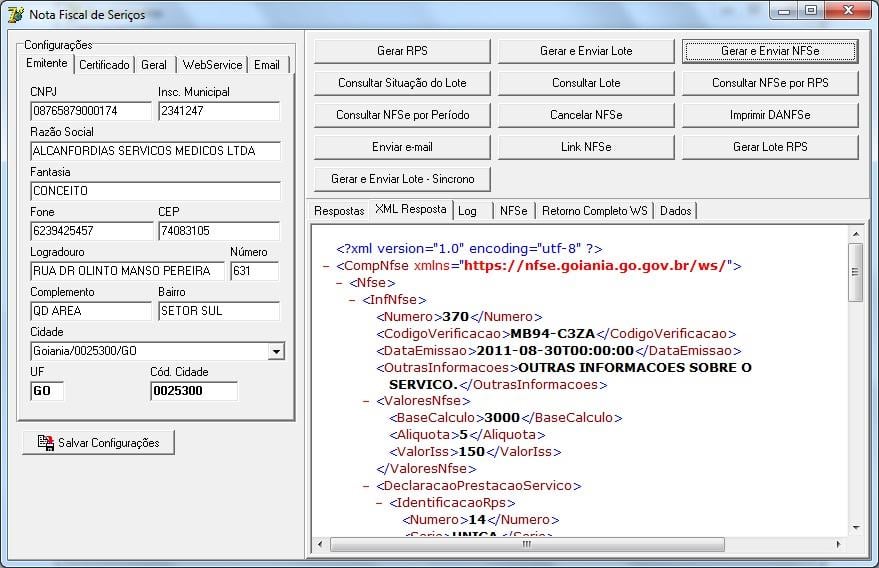The width and height of the screenshot is (879, 568).
Task: Switch to the WebService tab
Action: click(212, 64)
